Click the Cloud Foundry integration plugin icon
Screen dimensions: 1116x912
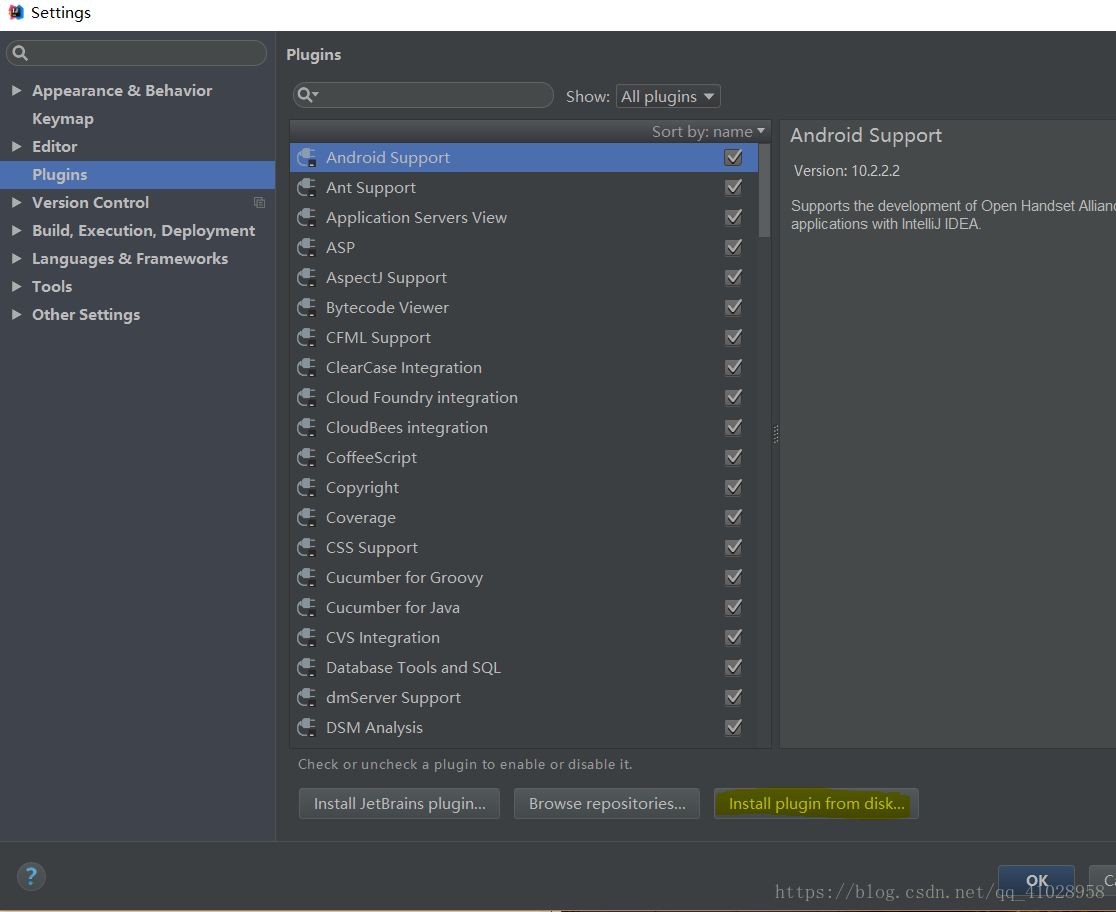[x=307, y=397]
